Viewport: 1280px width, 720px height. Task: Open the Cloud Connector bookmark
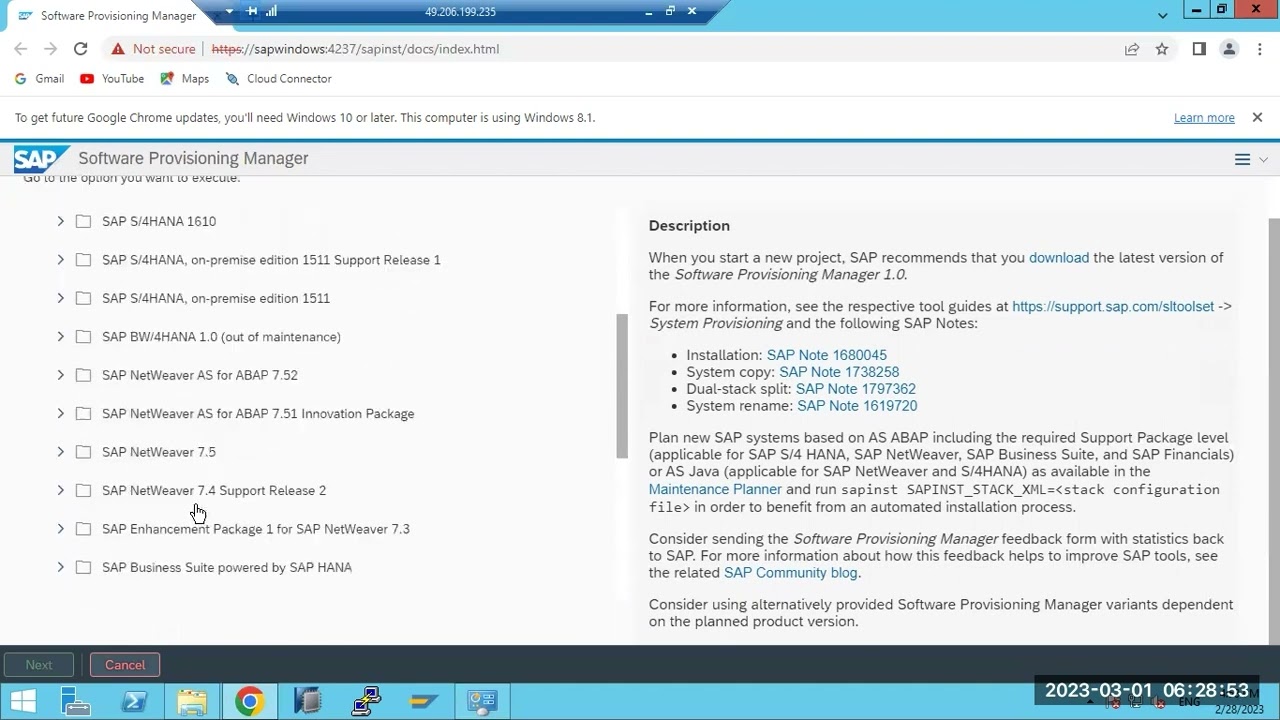pos(278,79)
